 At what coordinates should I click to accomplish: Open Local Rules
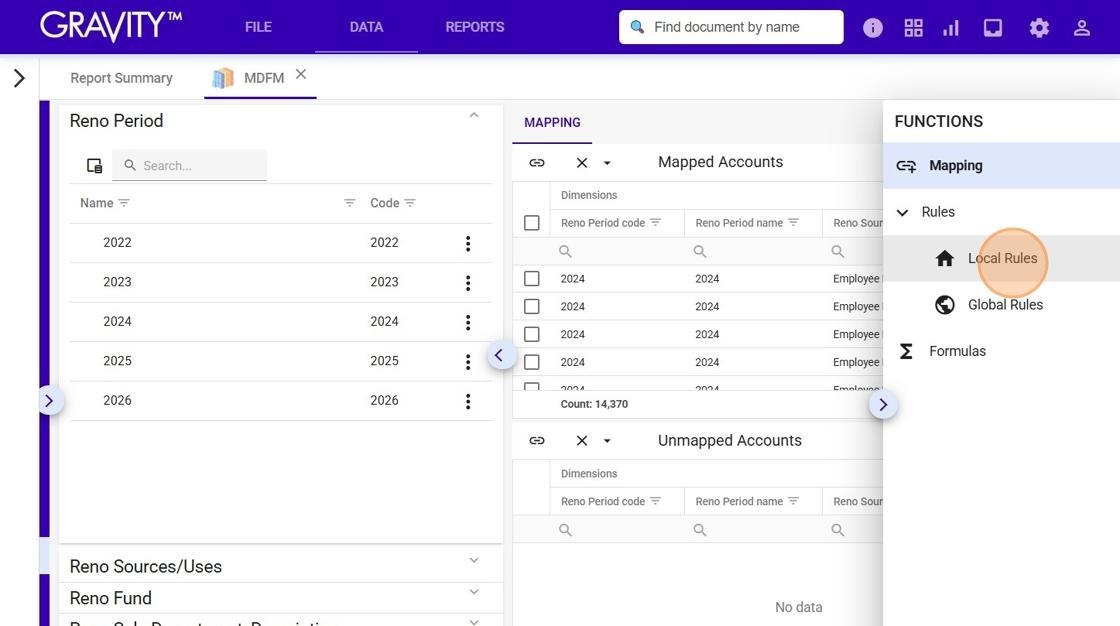point(1002,258)
